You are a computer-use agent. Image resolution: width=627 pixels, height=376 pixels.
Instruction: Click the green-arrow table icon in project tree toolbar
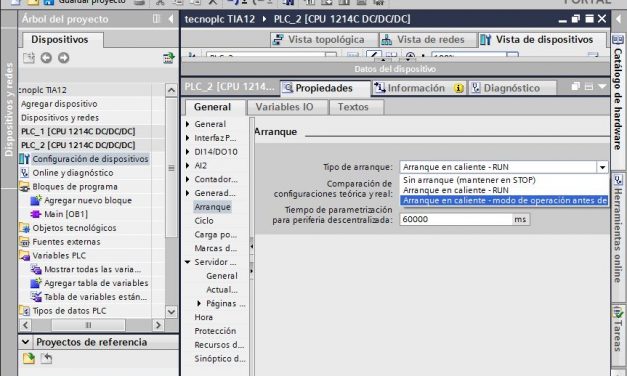[x=169, y=58]
